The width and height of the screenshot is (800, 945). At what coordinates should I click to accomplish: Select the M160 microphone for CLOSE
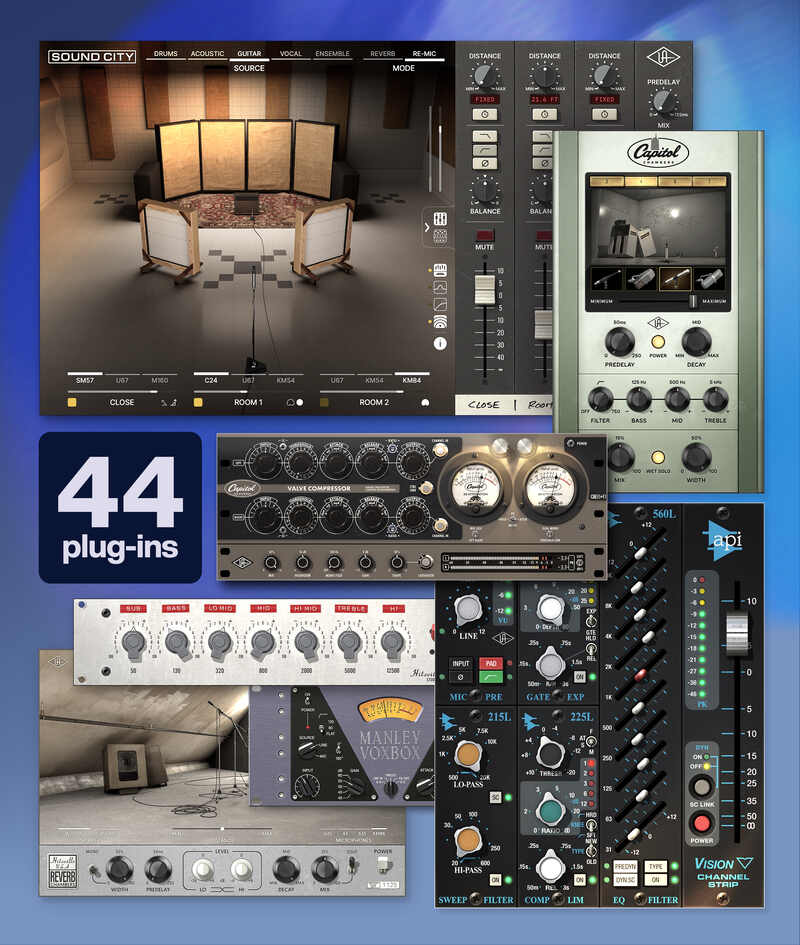[160, 380]
